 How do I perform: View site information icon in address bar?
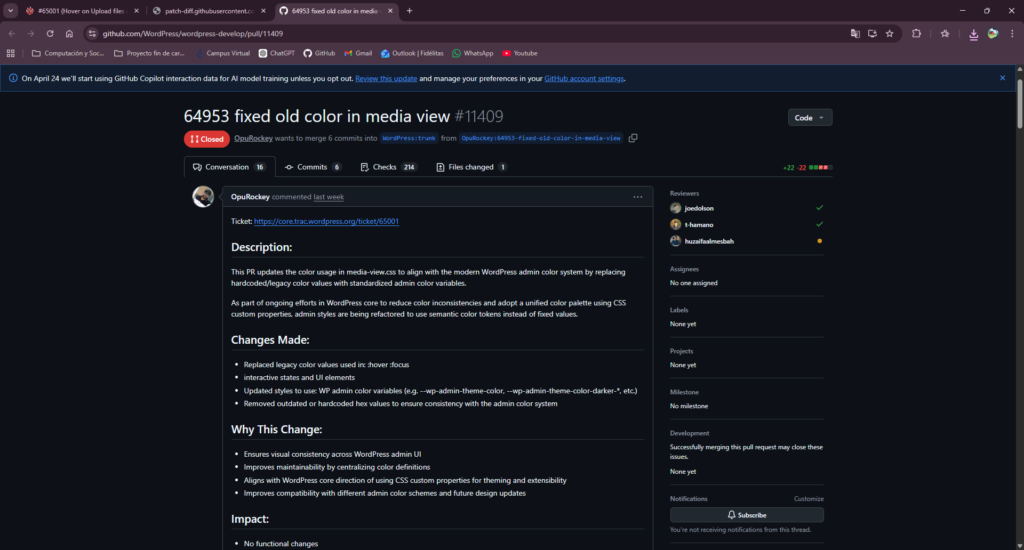click(92, 33)
